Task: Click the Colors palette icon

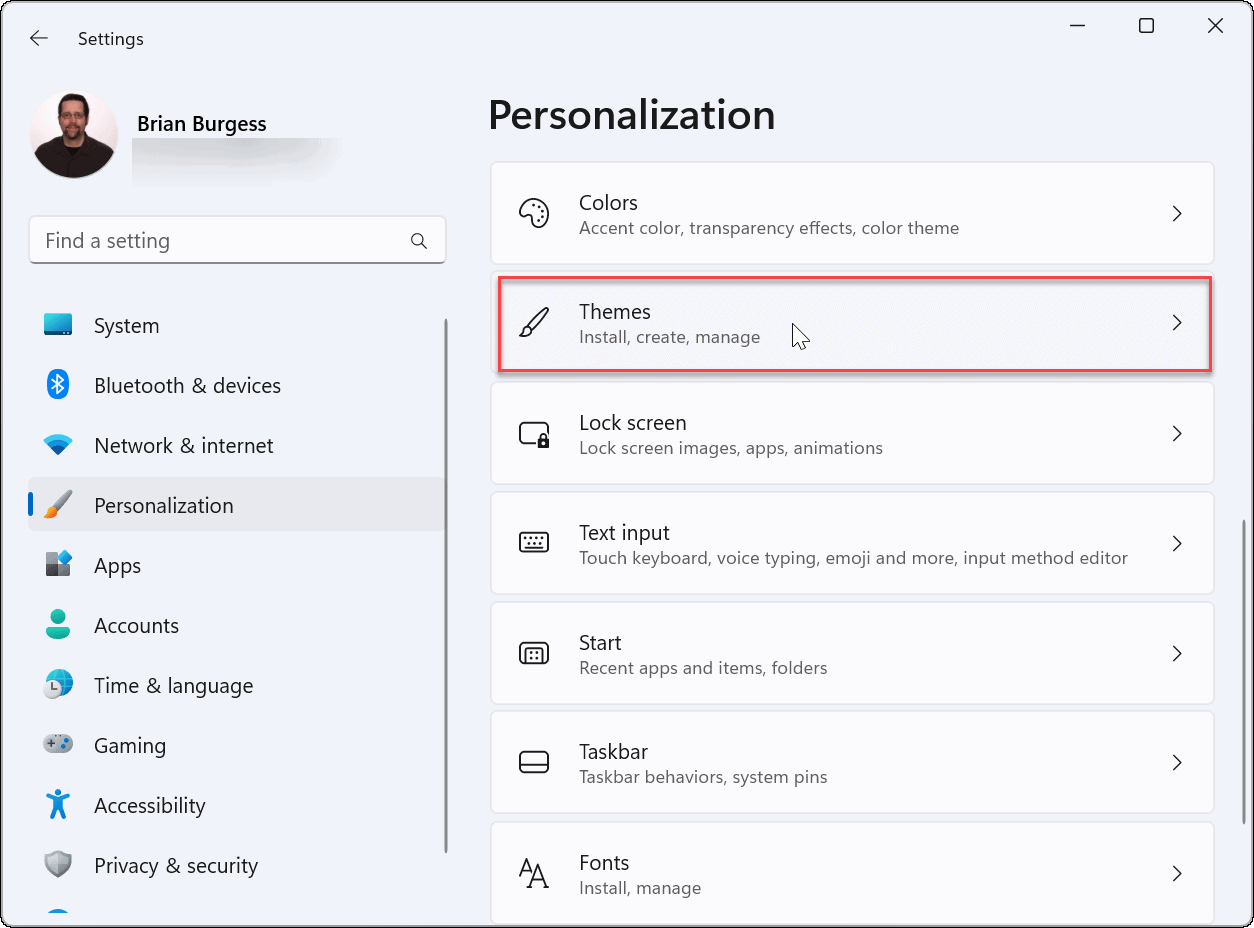Action: tap(534, 213)
